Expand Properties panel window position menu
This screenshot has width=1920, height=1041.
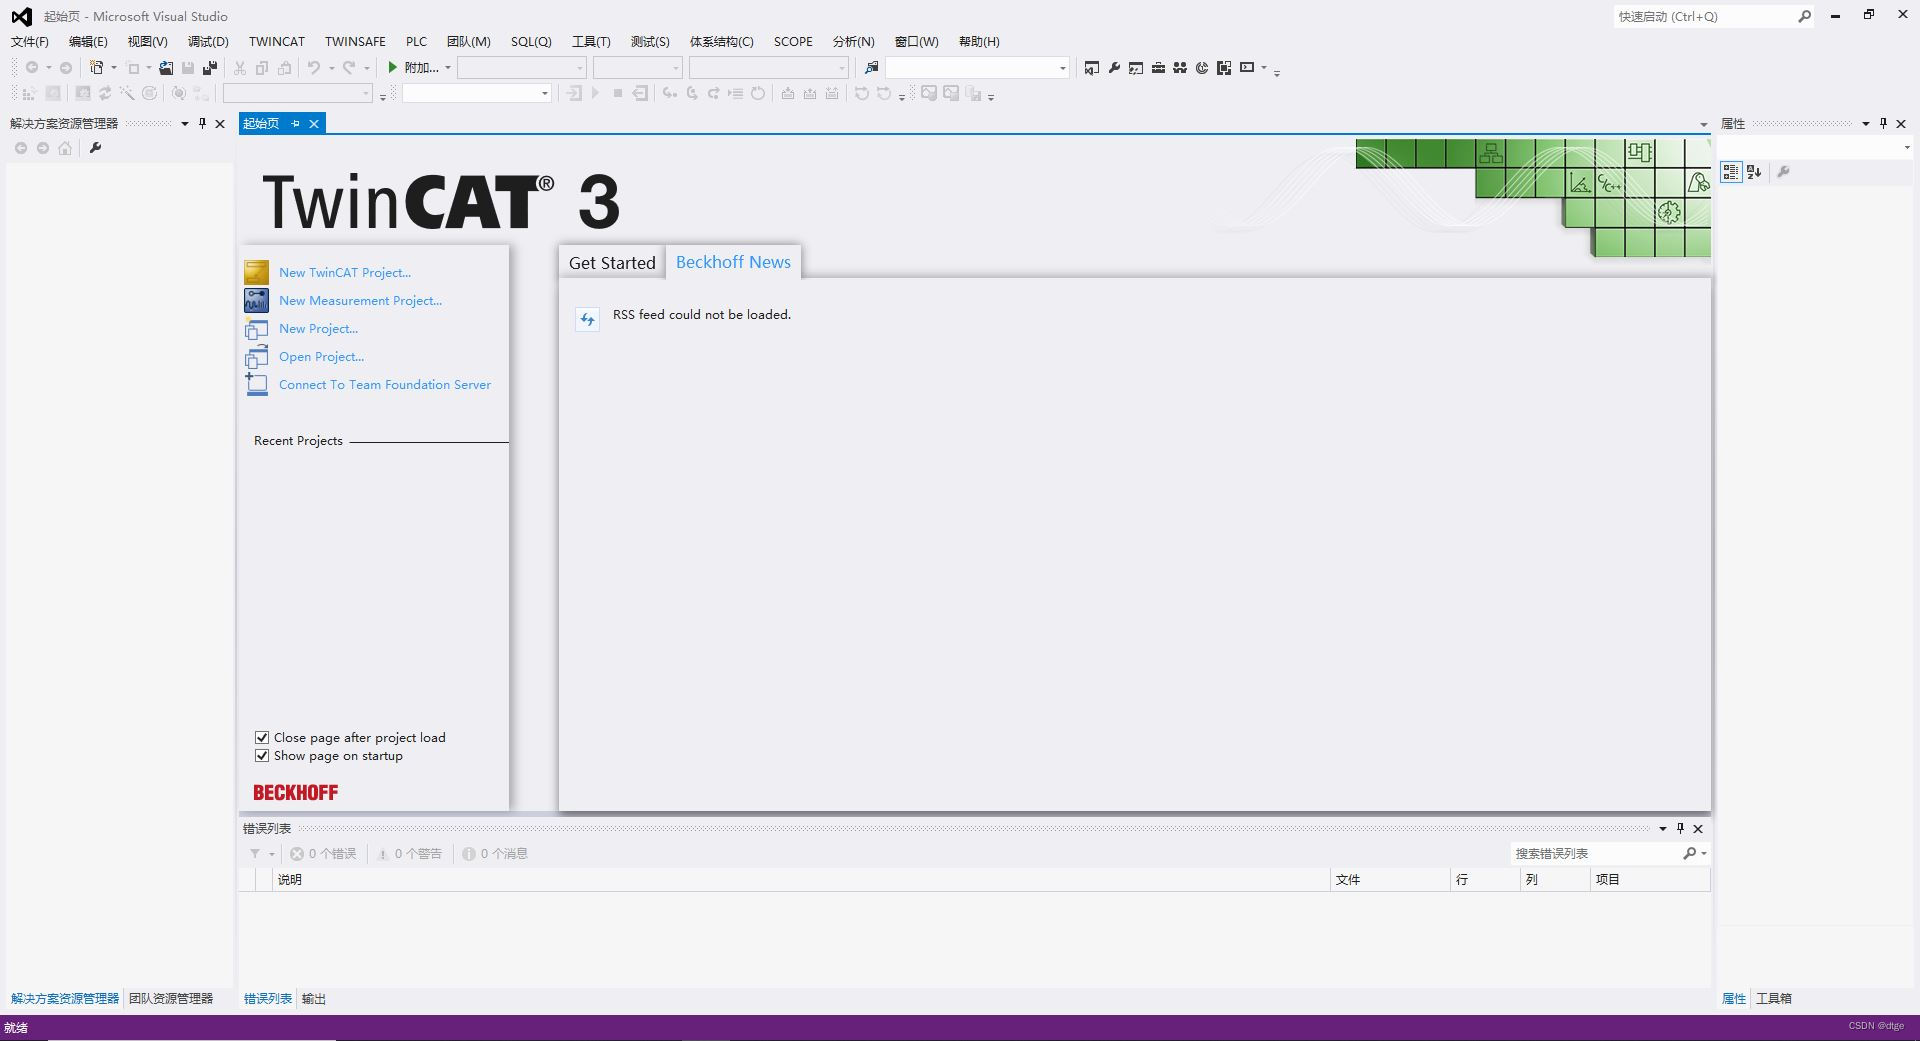[x=1865, y=124]
